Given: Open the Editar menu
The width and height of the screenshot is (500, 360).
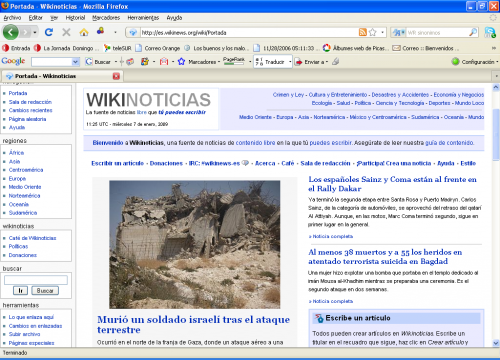Looking at the screenshot, I should (x=35, y=18).
